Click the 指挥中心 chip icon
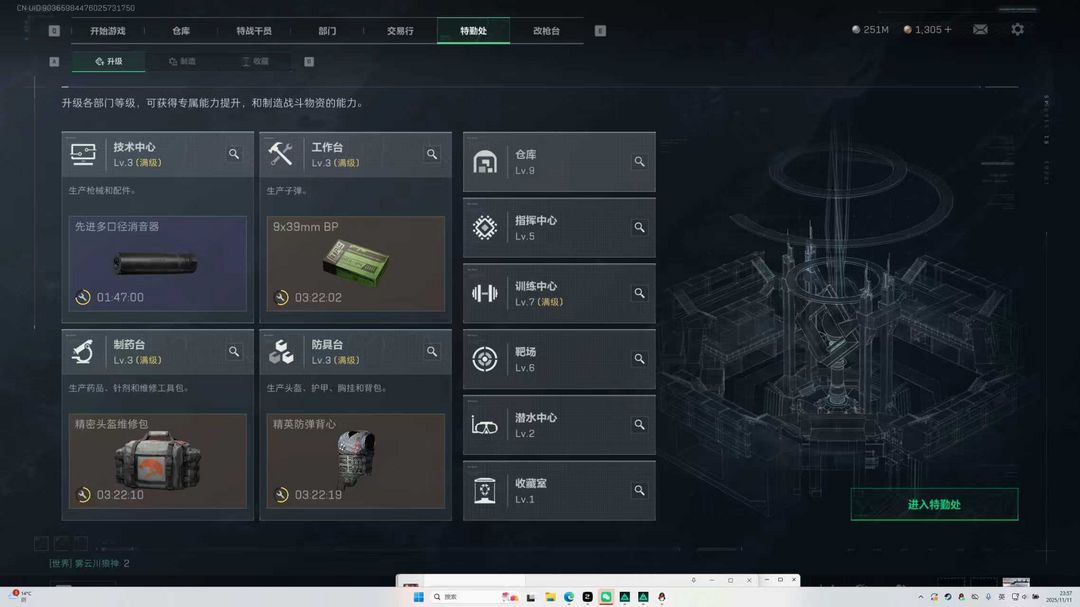 pyautogui.click(x=485, y=227)
